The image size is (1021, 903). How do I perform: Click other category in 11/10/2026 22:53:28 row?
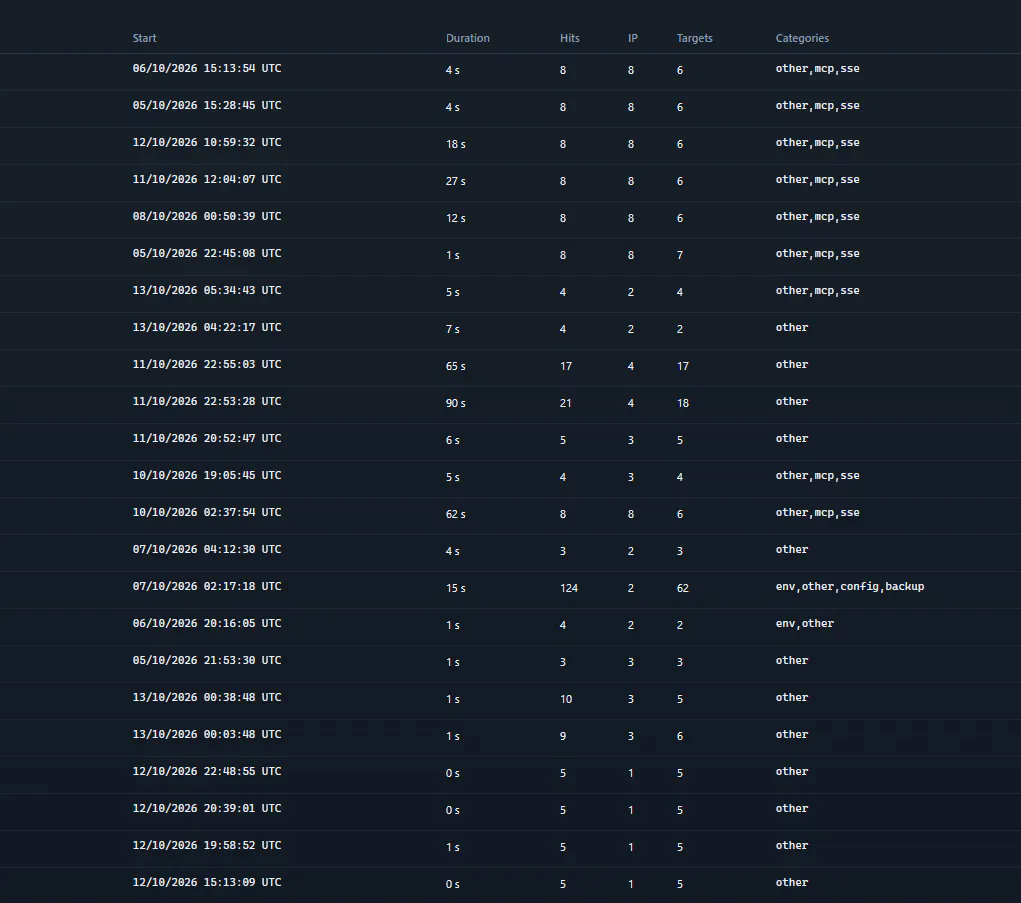(792, 402)
